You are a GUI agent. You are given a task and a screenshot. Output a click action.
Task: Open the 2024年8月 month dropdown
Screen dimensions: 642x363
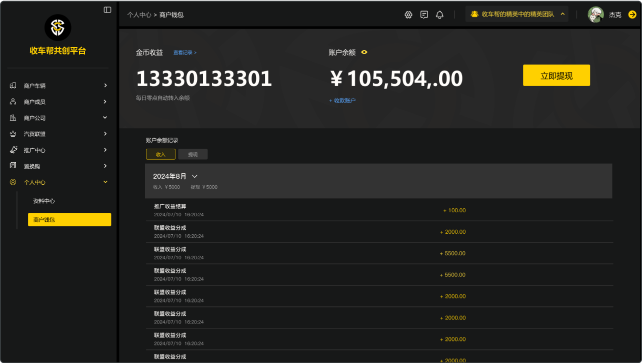175,176
